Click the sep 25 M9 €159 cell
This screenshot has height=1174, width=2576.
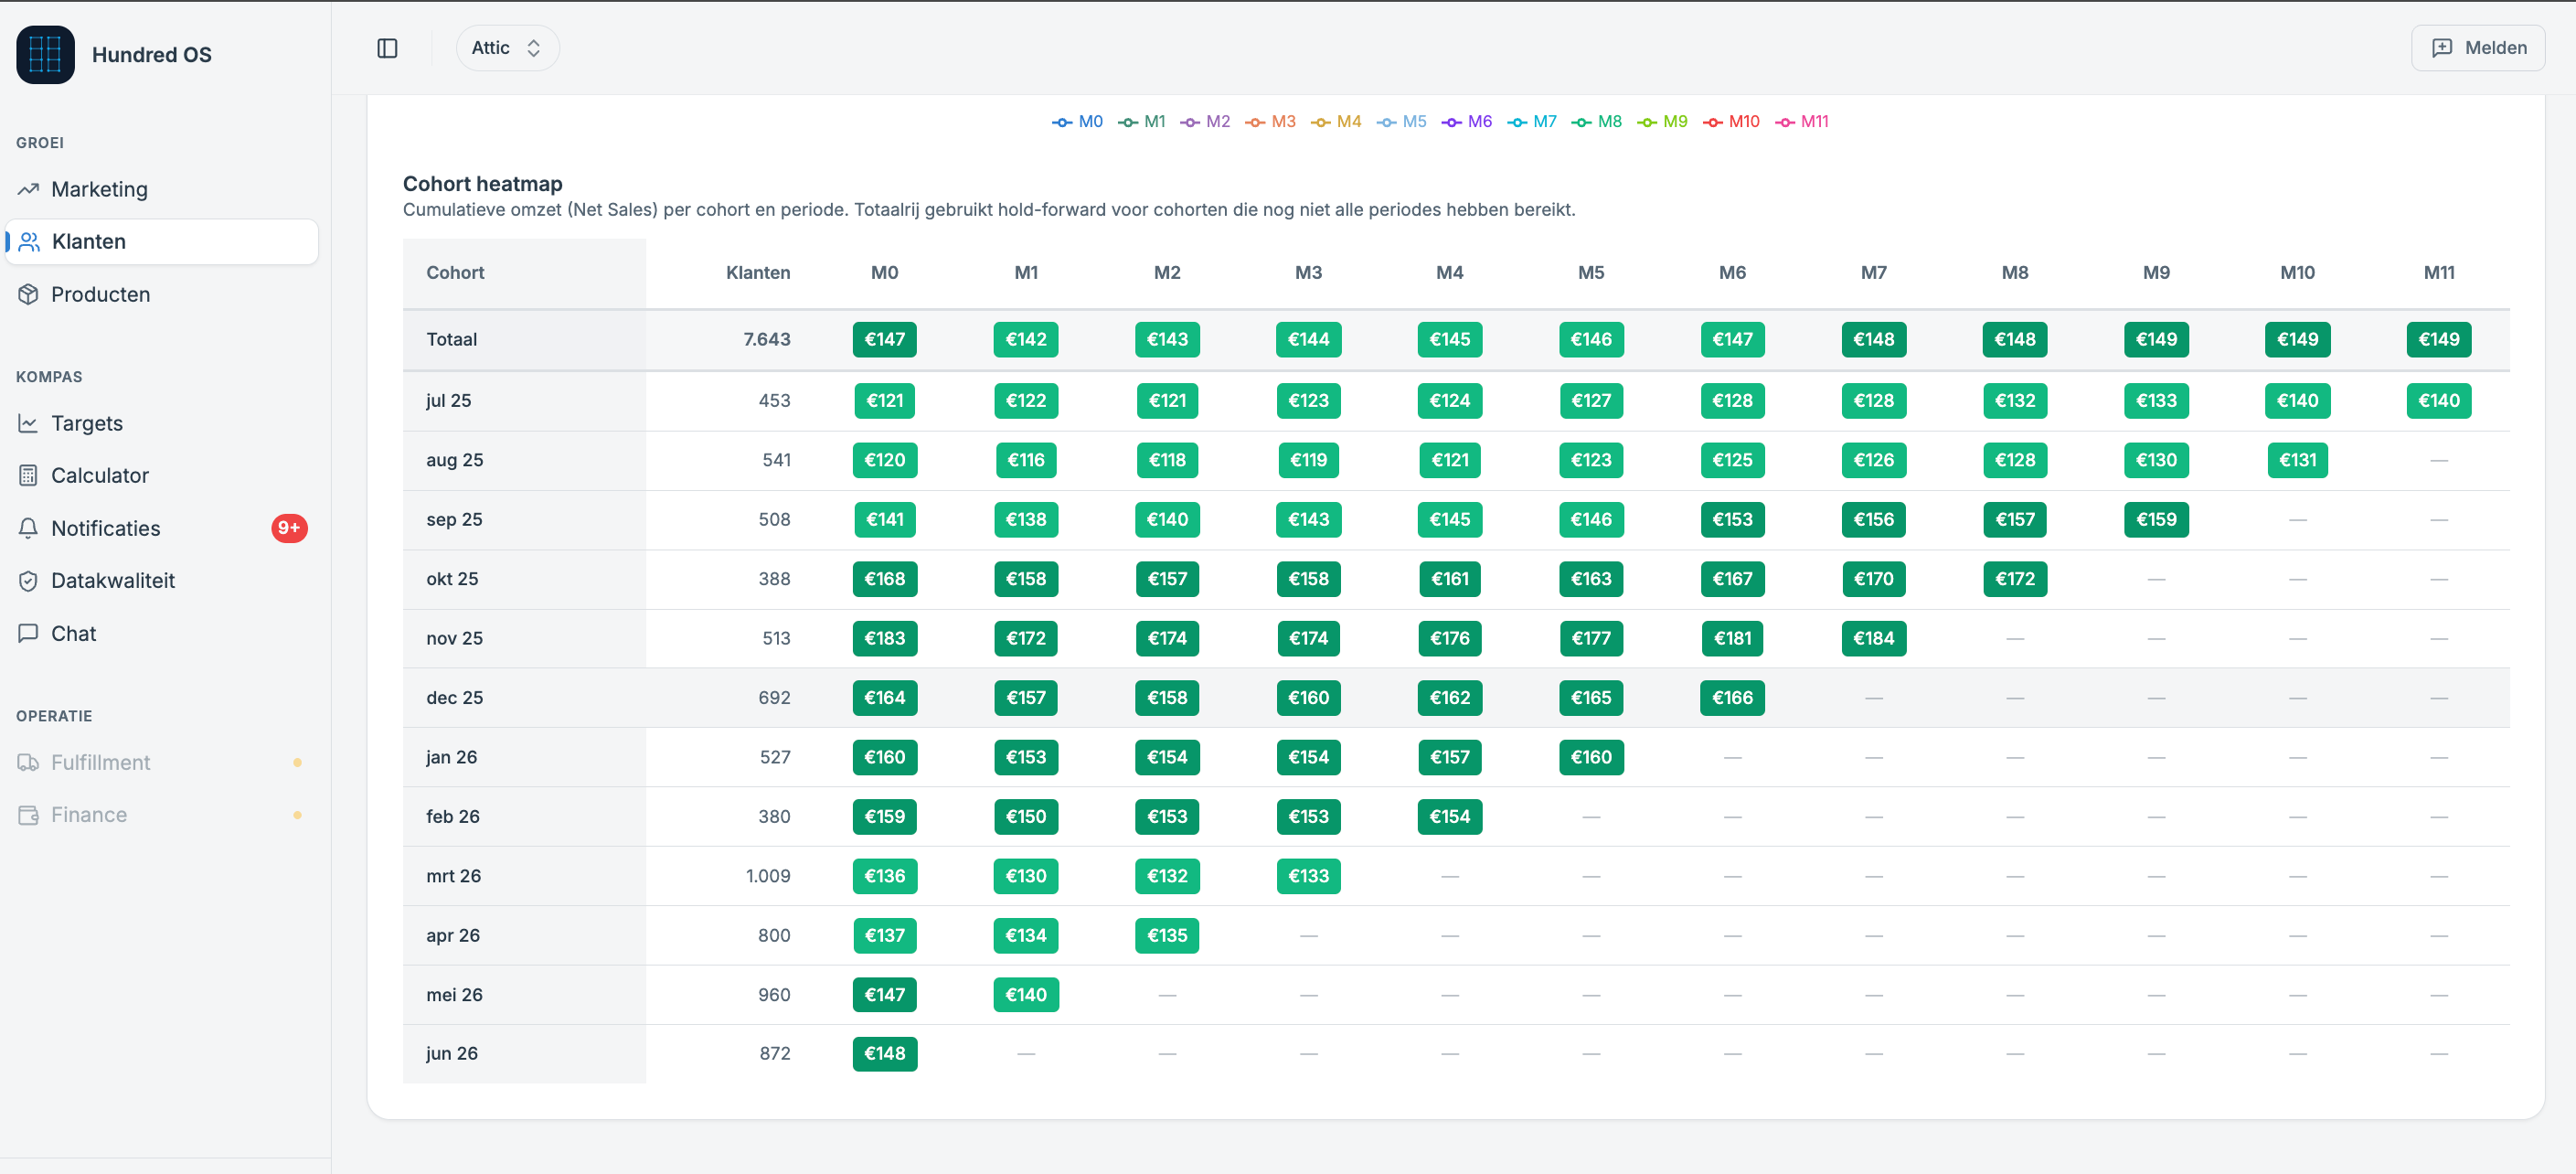click(2156, 519)
